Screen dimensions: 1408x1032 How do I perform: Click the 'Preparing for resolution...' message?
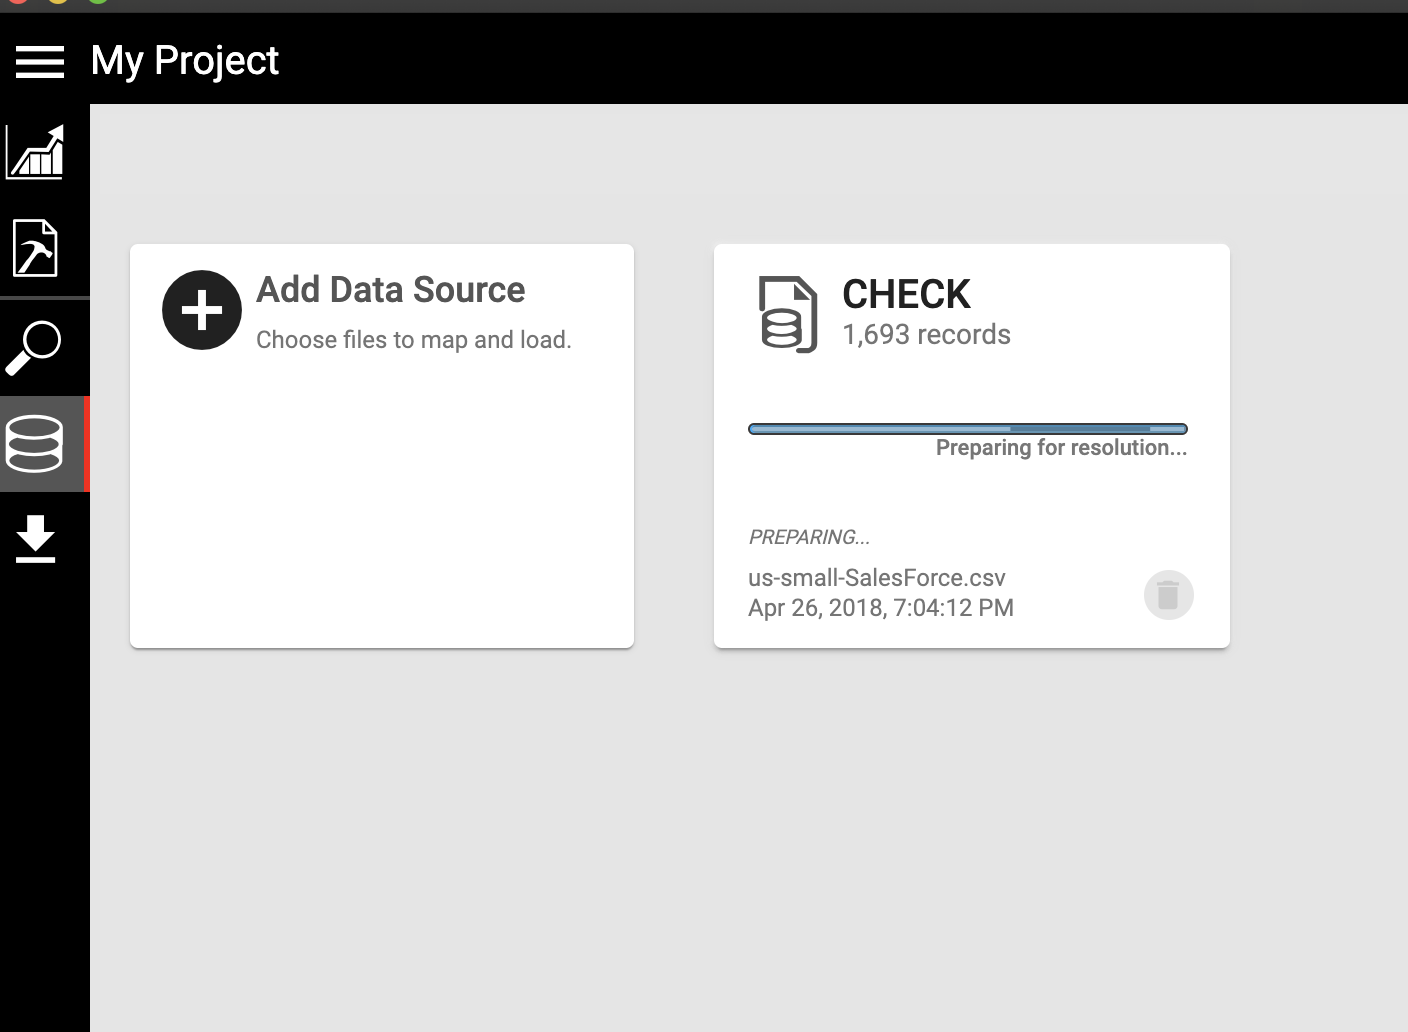pos(1061,448)
